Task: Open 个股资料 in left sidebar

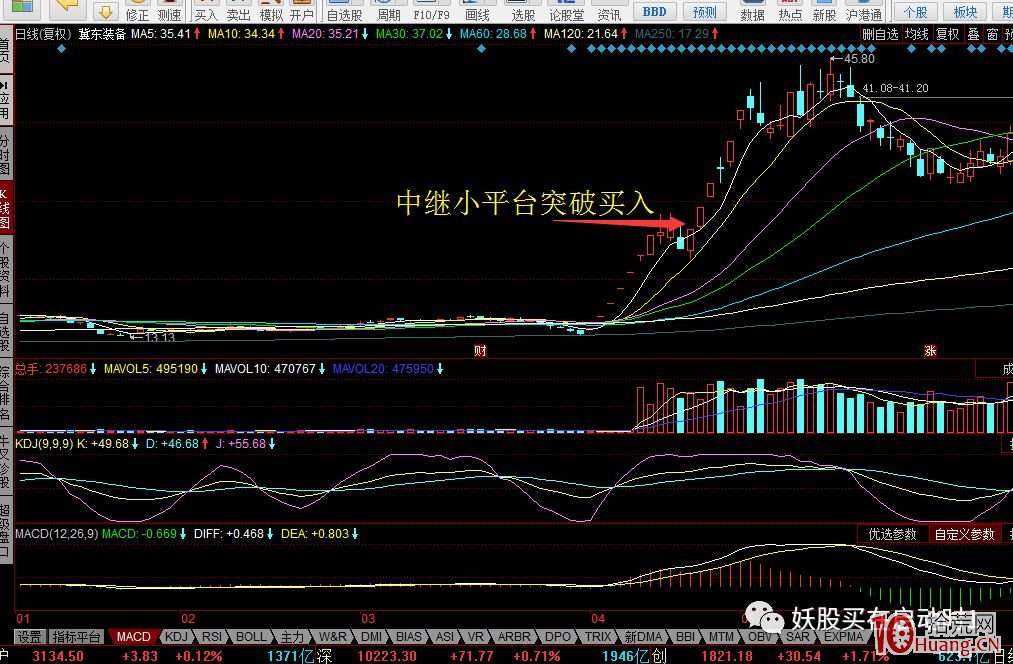Action: (5, 269)
